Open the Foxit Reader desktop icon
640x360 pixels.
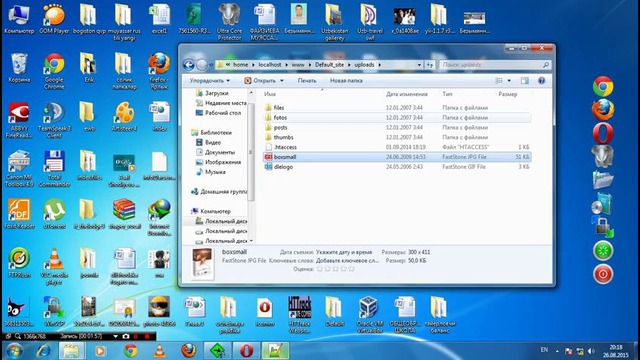19,213
